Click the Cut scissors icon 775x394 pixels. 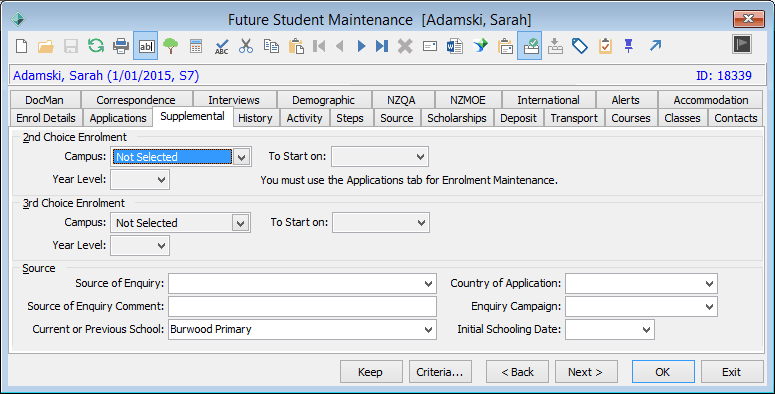click(x=246, y=46)
